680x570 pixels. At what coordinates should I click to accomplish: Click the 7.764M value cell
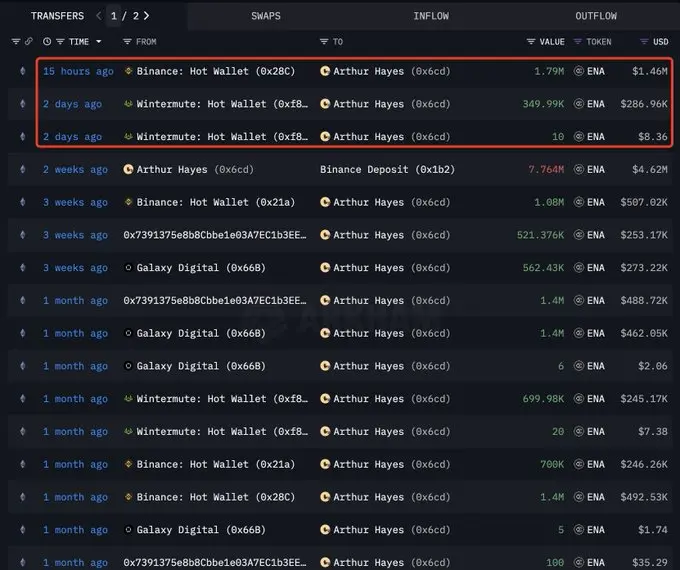[546, 170]
